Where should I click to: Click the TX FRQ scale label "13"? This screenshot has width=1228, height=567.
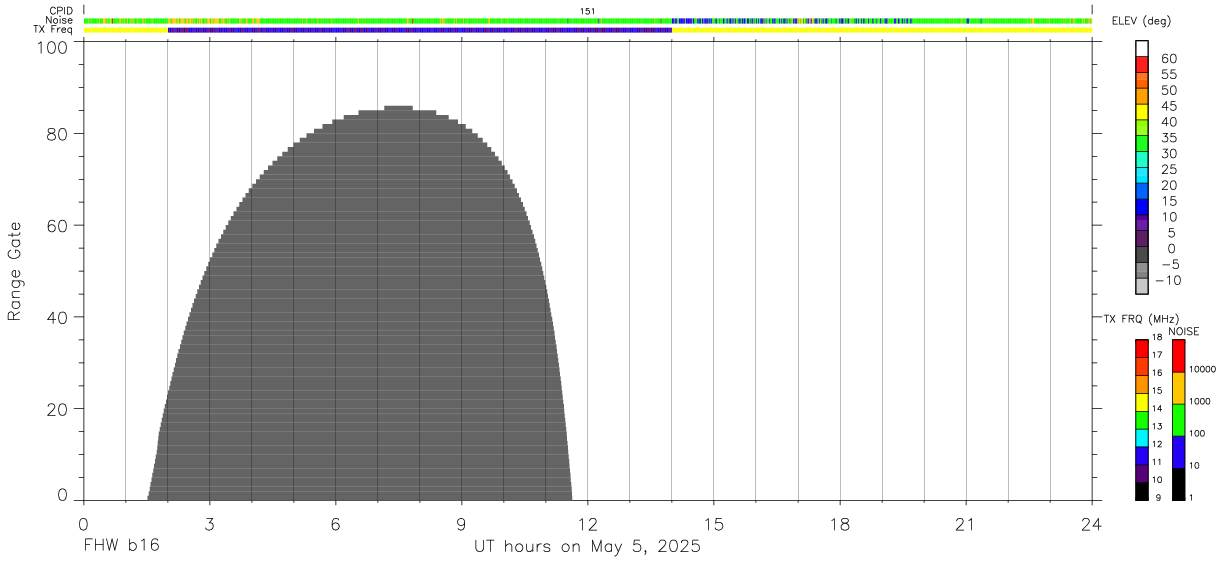1156,426
